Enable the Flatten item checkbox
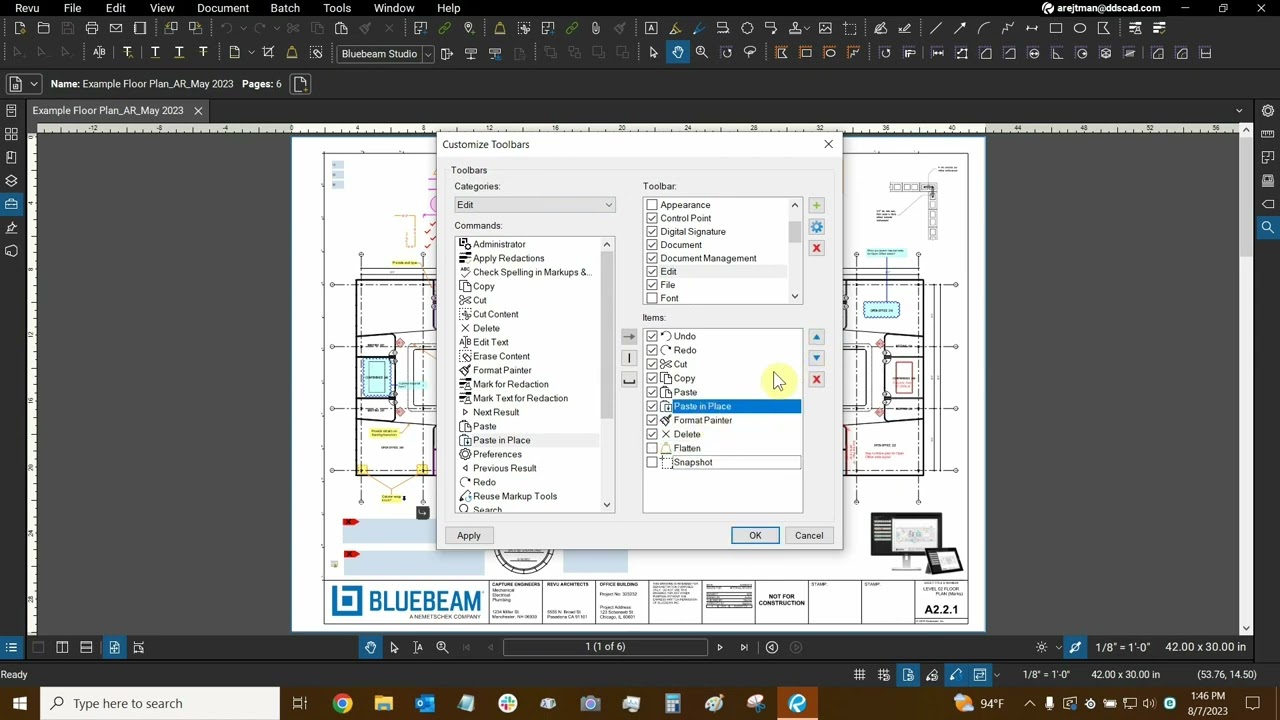 click(652, 448)
